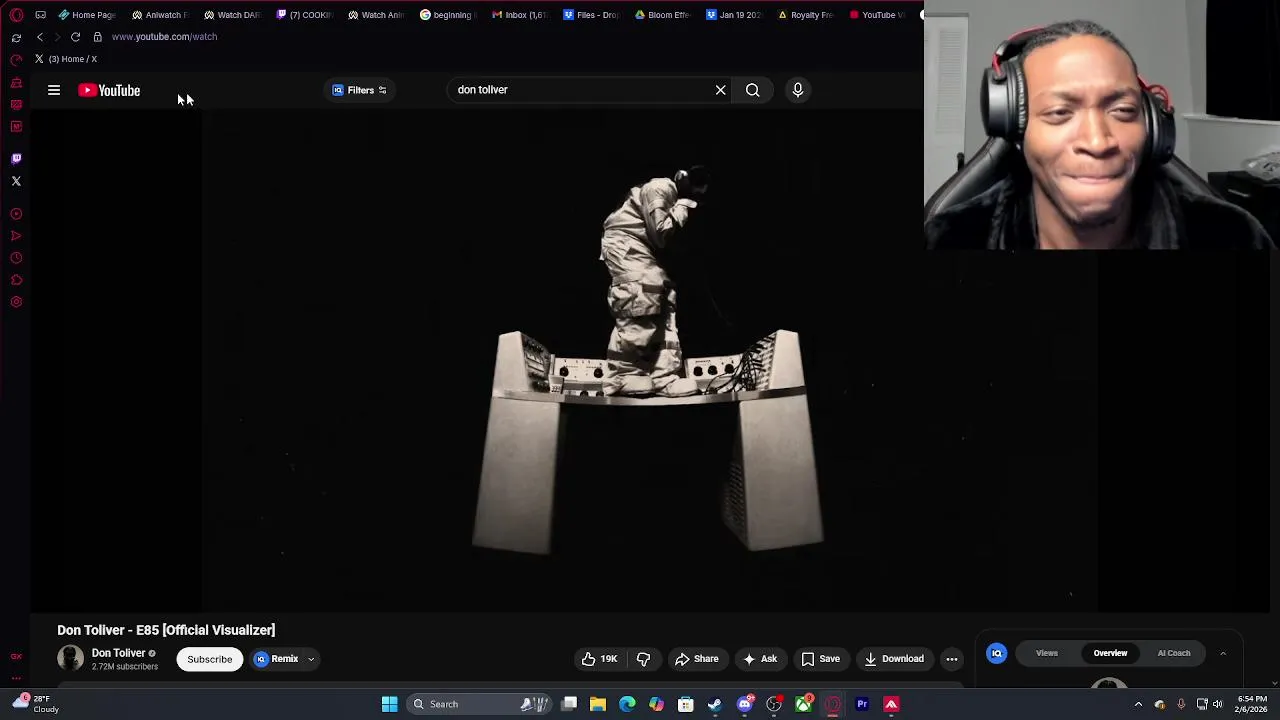Open the Gmail 'Inbox' browser tab
This screenshot has height=720, width=1280.
click(520, 15)
